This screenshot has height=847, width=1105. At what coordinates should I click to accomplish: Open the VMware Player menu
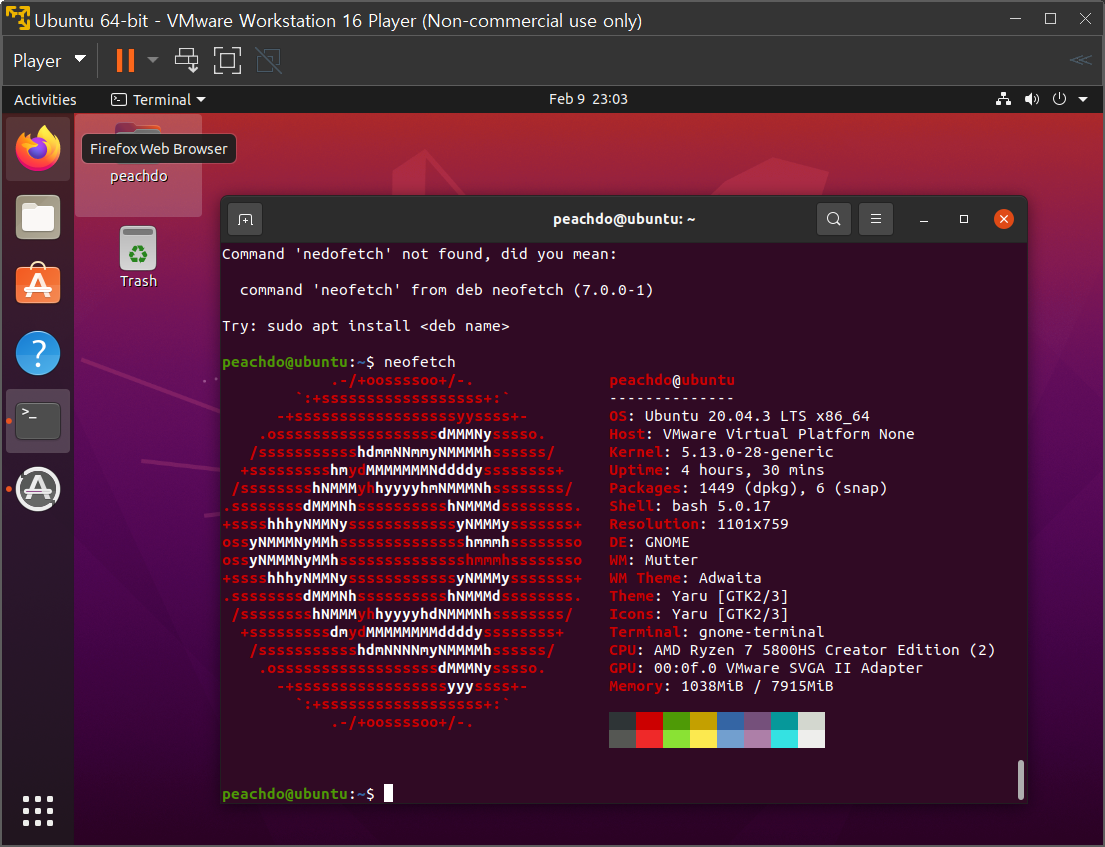click(49, 61)
